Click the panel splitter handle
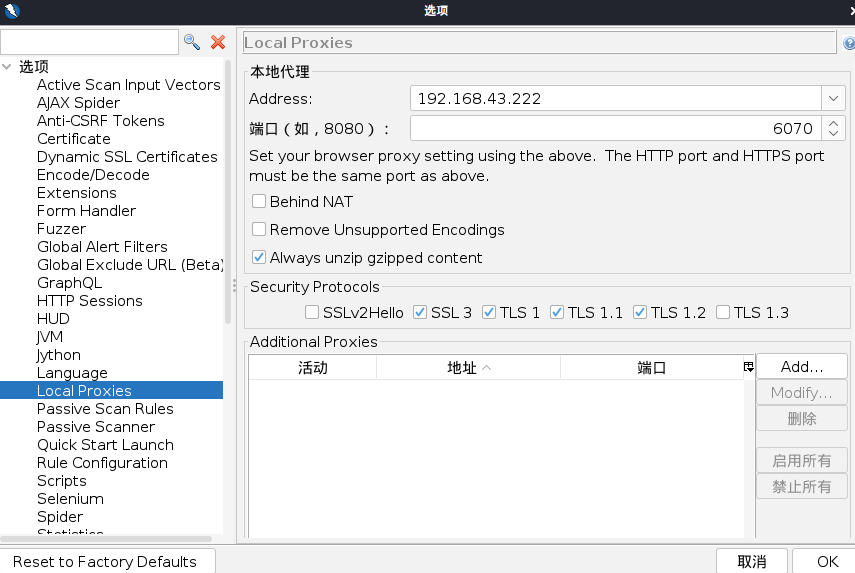 234,286
